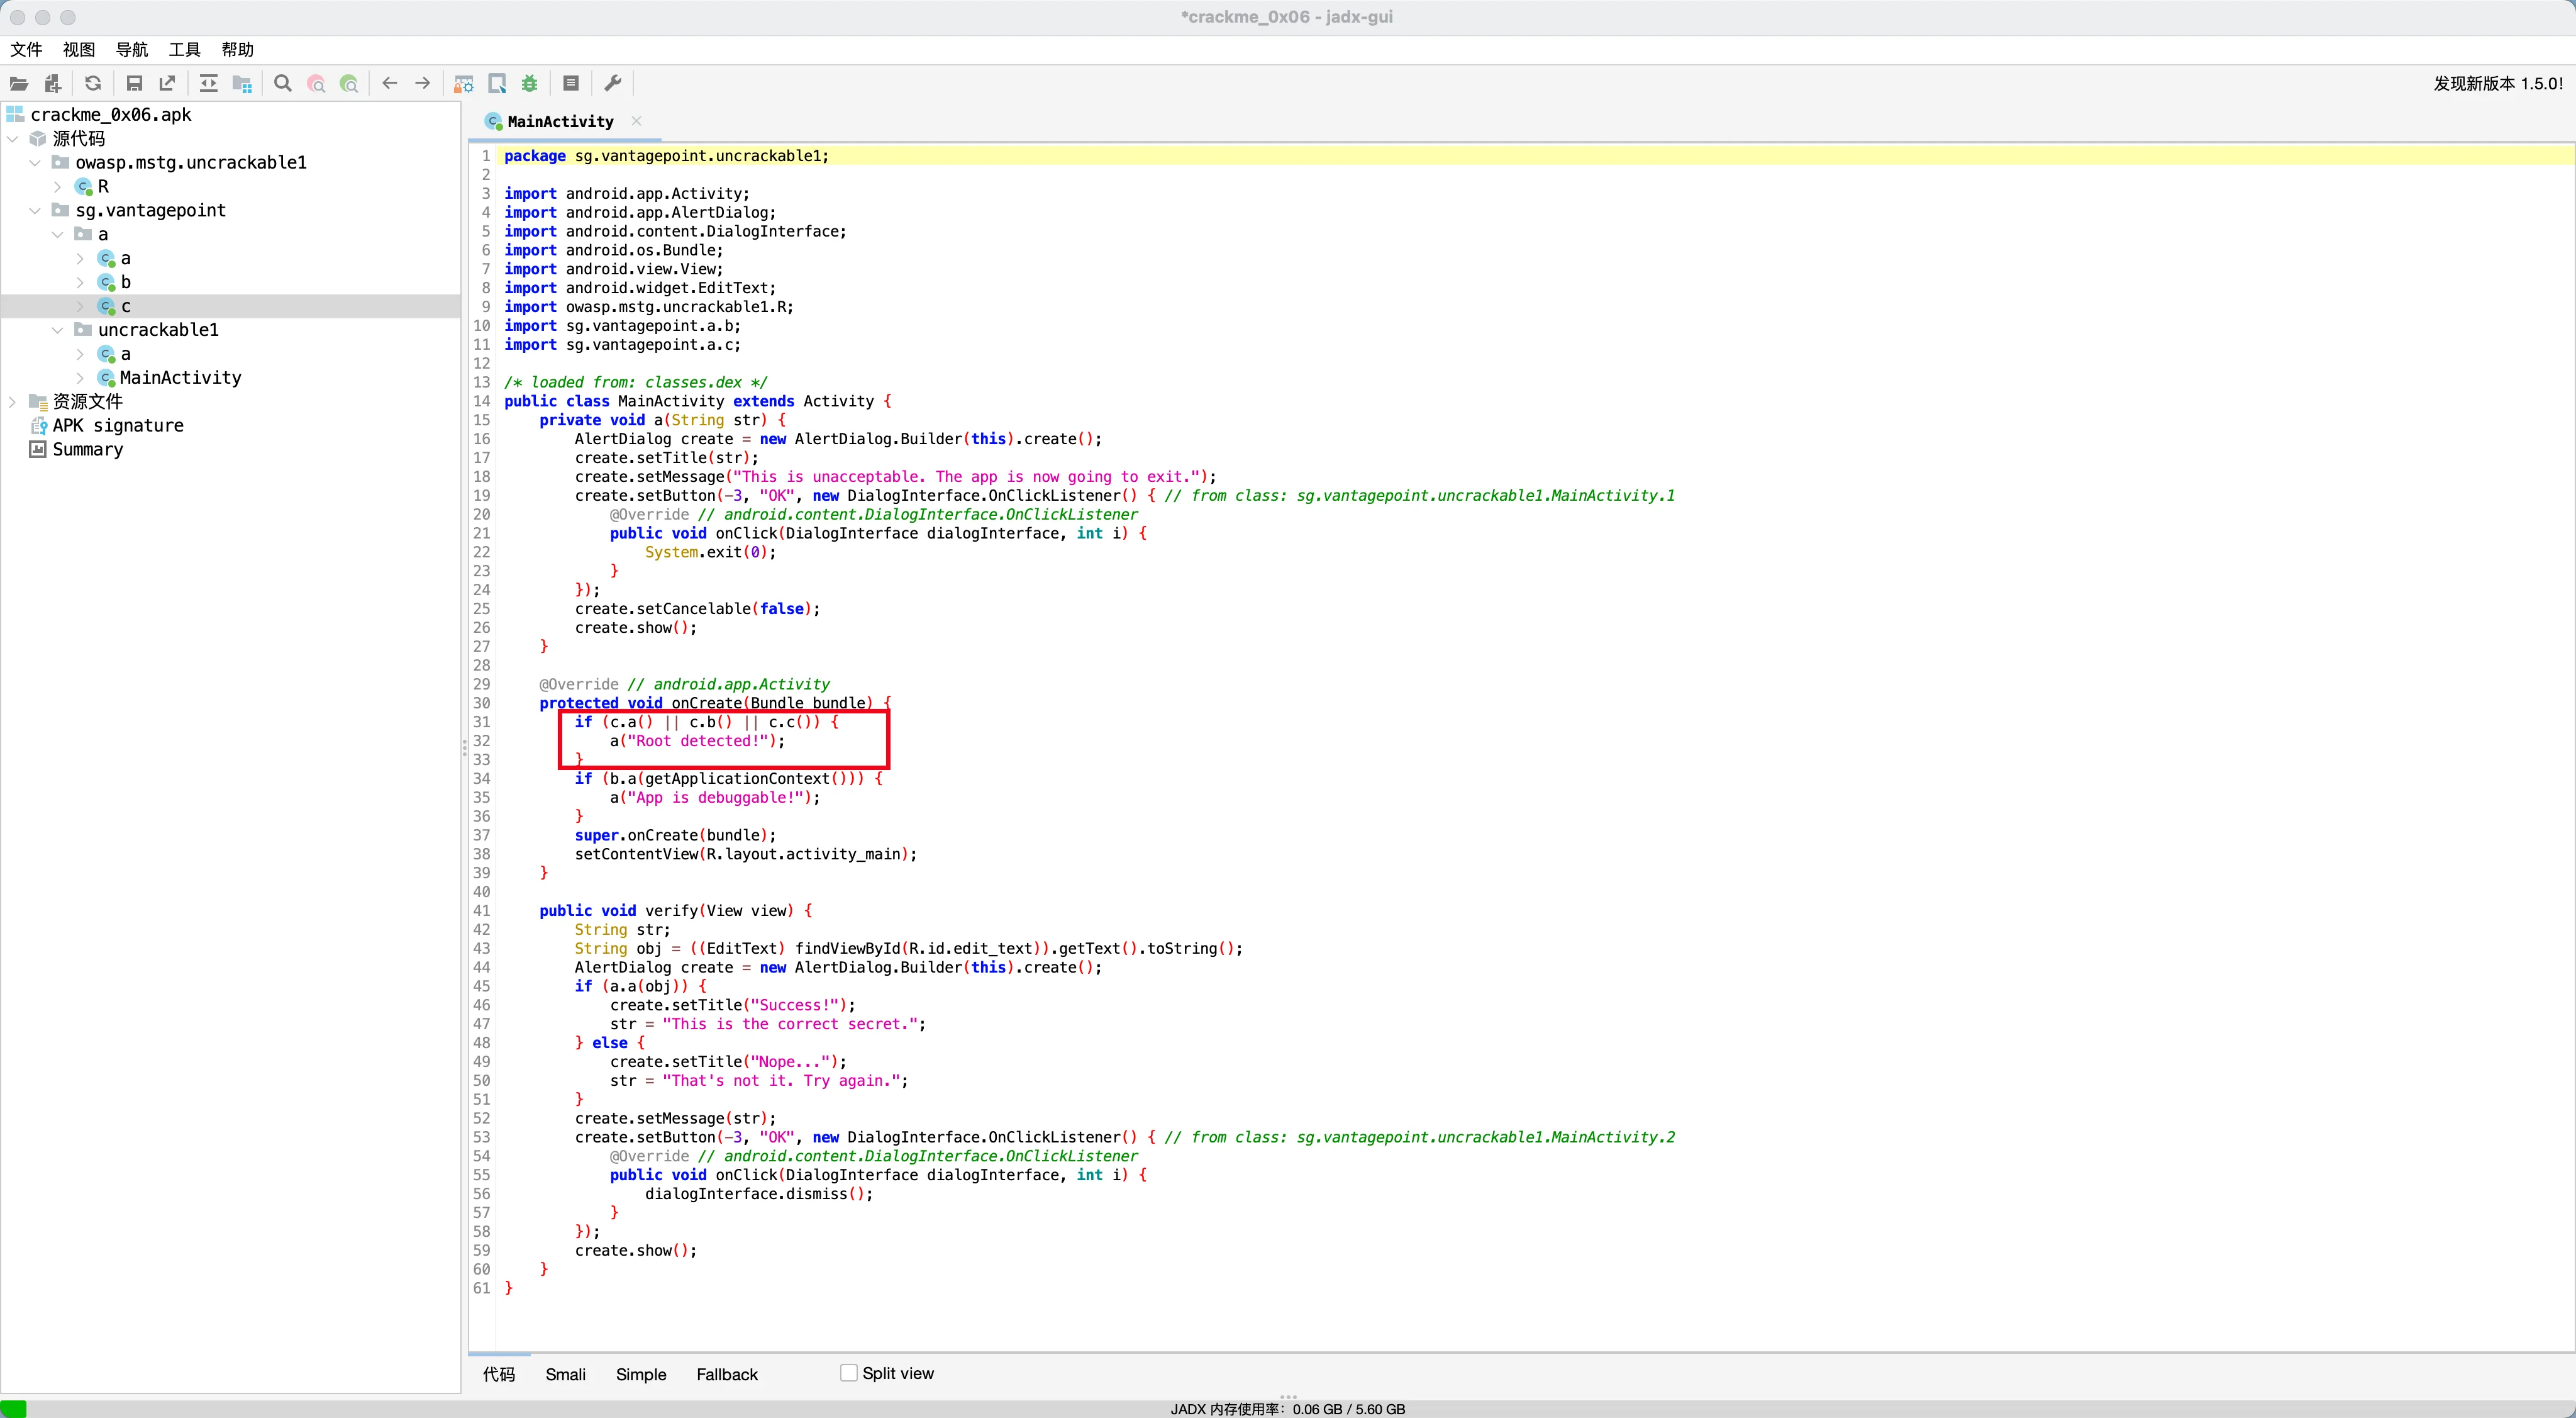Click the JADX memory usage bar

(x=1287, y=1408)
